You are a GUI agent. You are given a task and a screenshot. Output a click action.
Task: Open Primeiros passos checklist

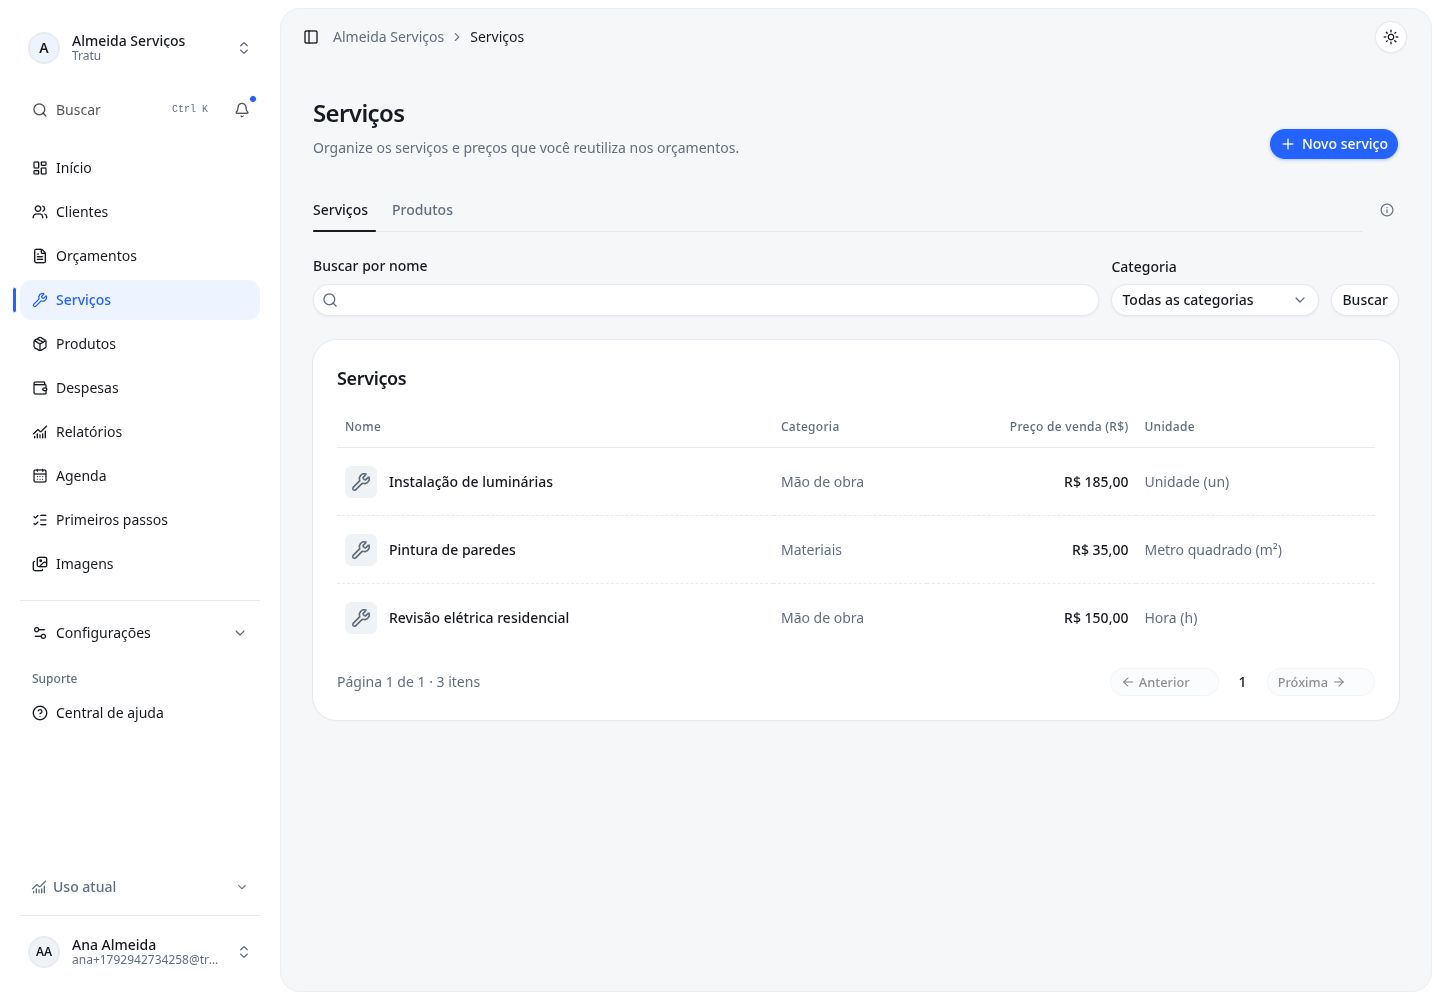click(x=140, y=520)
